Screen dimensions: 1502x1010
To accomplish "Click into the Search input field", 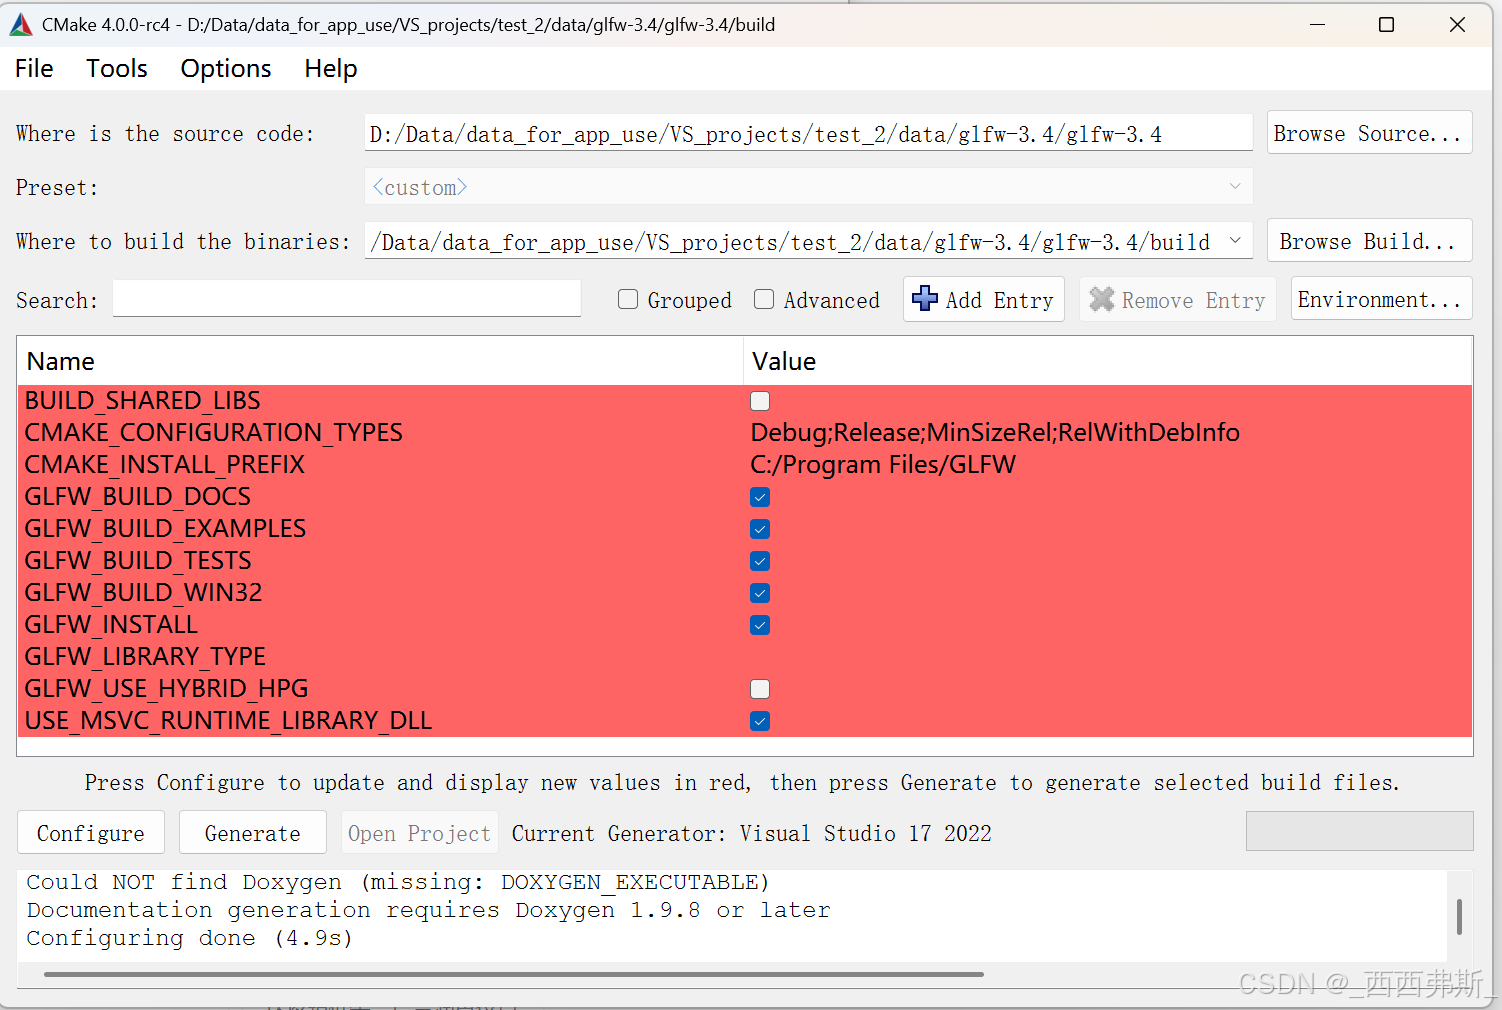I will pyautogui.click(x=346, y=299).
